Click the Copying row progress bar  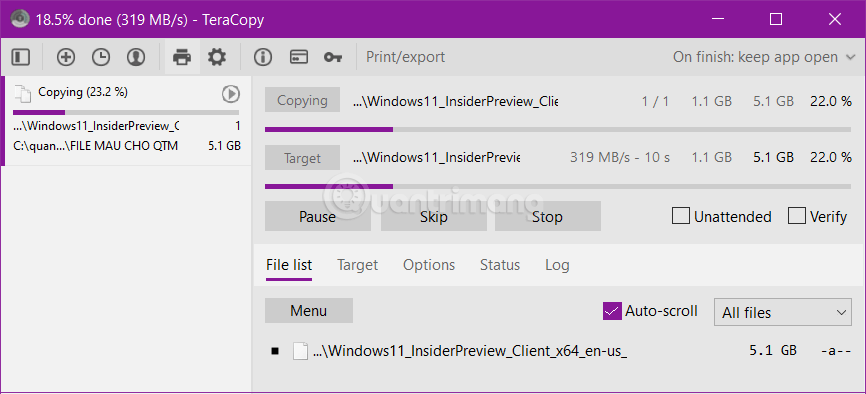[558, 130]
